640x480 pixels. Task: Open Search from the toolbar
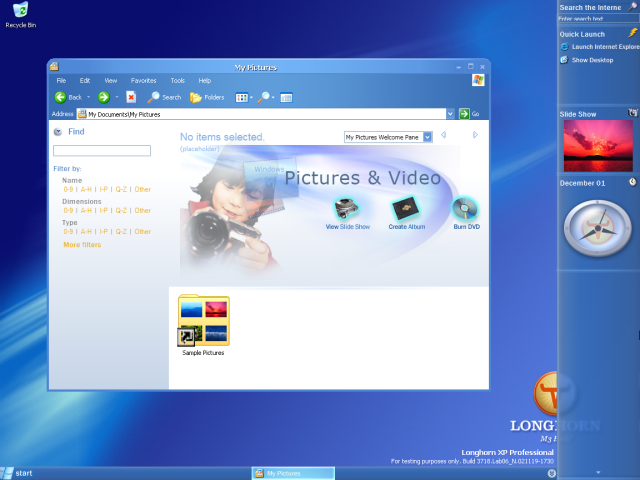click(164, 97)
